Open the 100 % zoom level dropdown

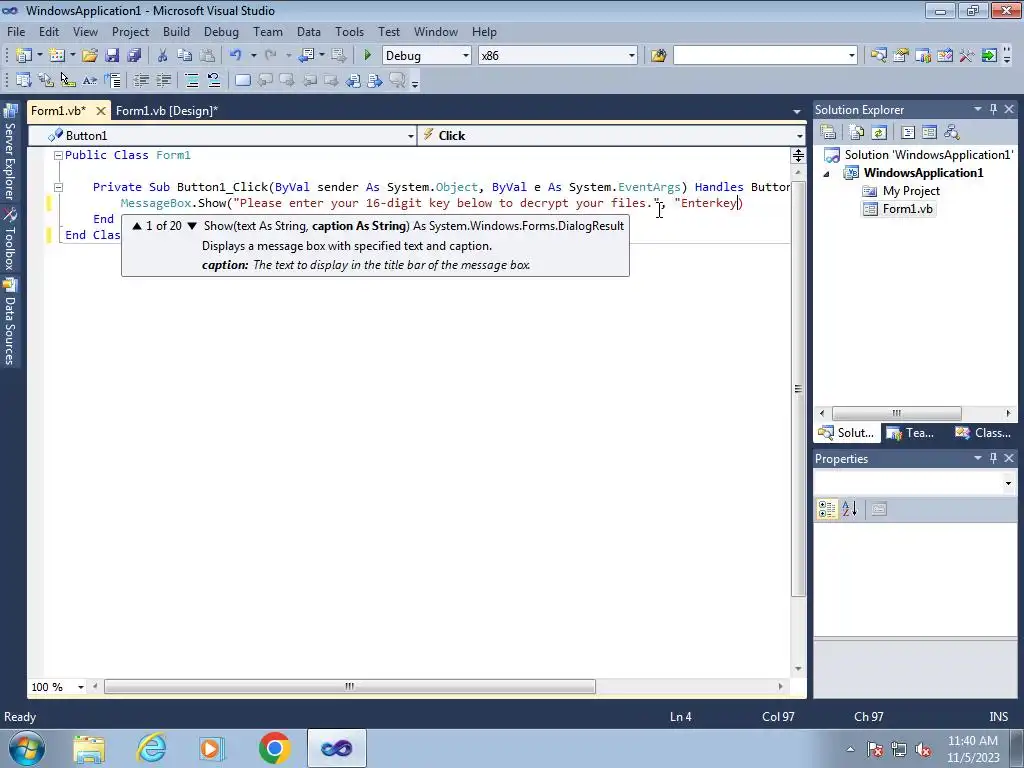[81, 687]
